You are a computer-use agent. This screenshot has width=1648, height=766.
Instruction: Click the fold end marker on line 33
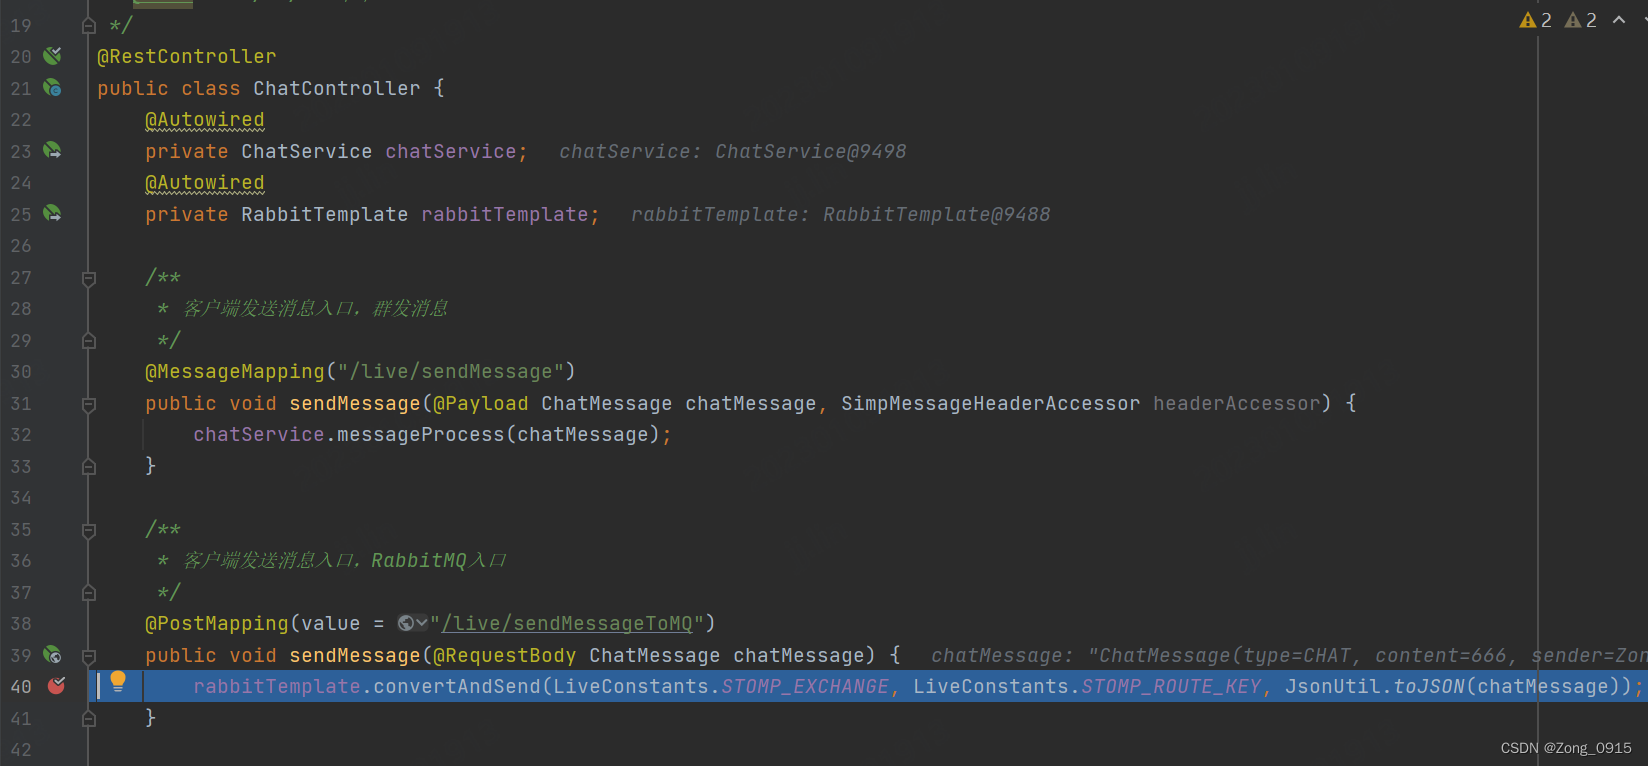tap(88, 466)
